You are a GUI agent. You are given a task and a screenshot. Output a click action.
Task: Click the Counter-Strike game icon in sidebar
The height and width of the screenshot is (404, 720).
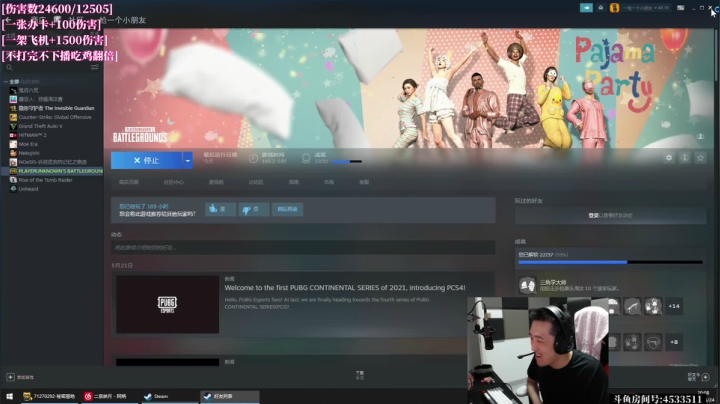pyautogui.click(x=13, y=117)
